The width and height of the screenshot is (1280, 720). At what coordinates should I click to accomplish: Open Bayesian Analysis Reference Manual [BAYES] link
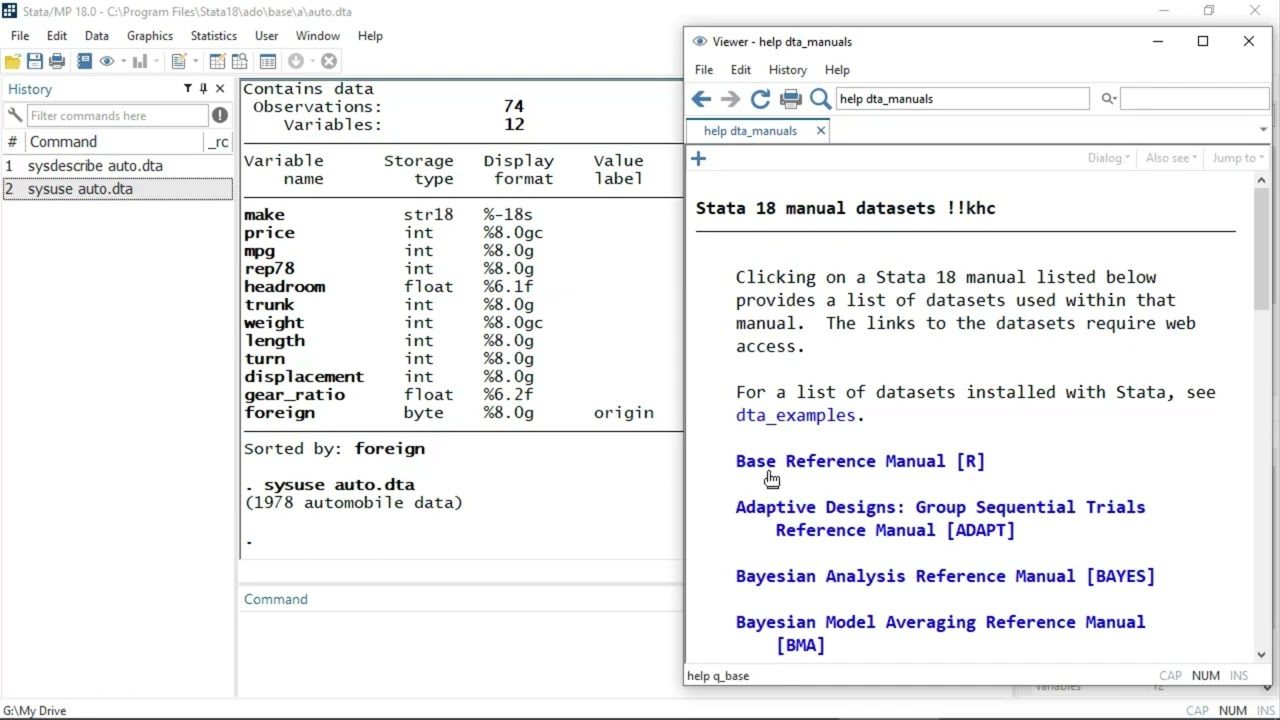pyautogui.click(x=945, y=576)
